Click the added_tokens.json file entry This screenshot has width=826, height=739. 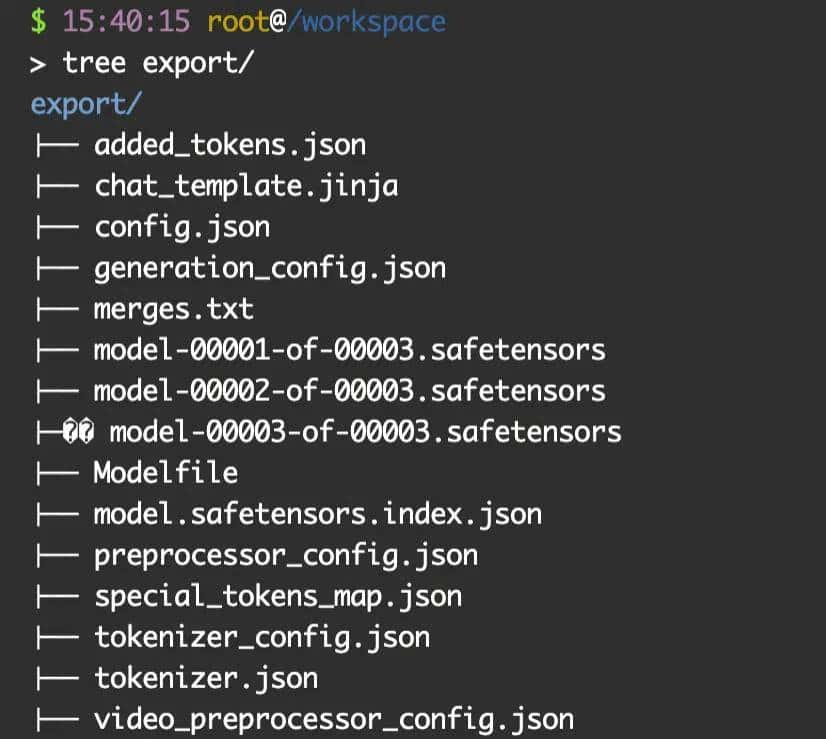click(x=230, y=145)
